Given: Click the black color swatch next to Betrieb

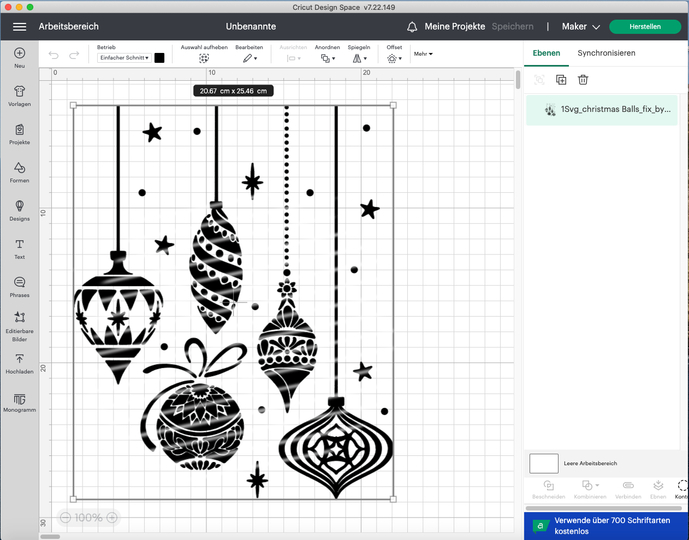Looking at the screenshot, I should point(159,58).
